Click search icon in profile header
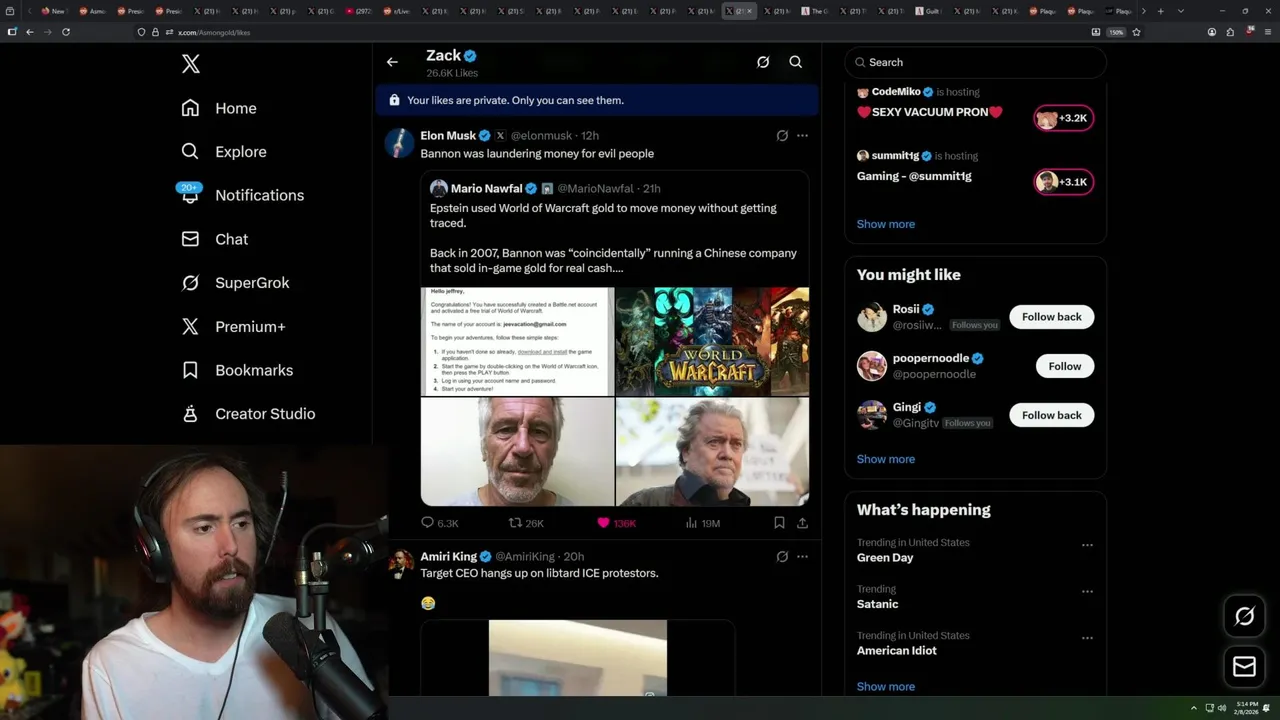 click(x=796, y=62)
